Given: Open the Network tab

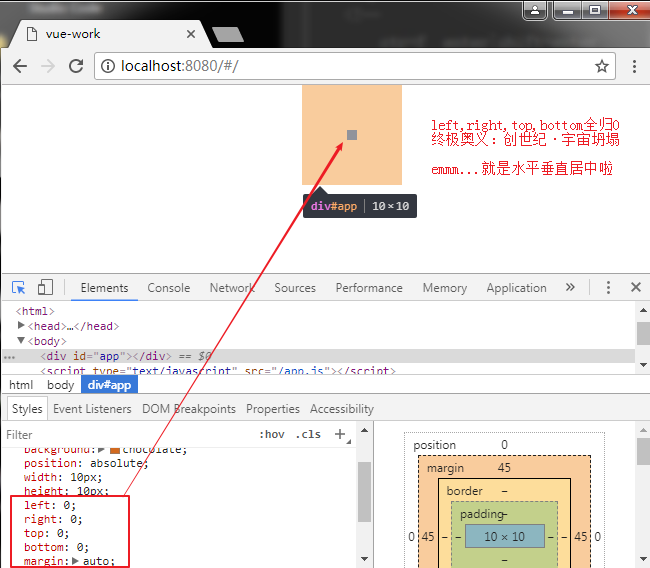Looking at the screenshot, I should point(232,288).
